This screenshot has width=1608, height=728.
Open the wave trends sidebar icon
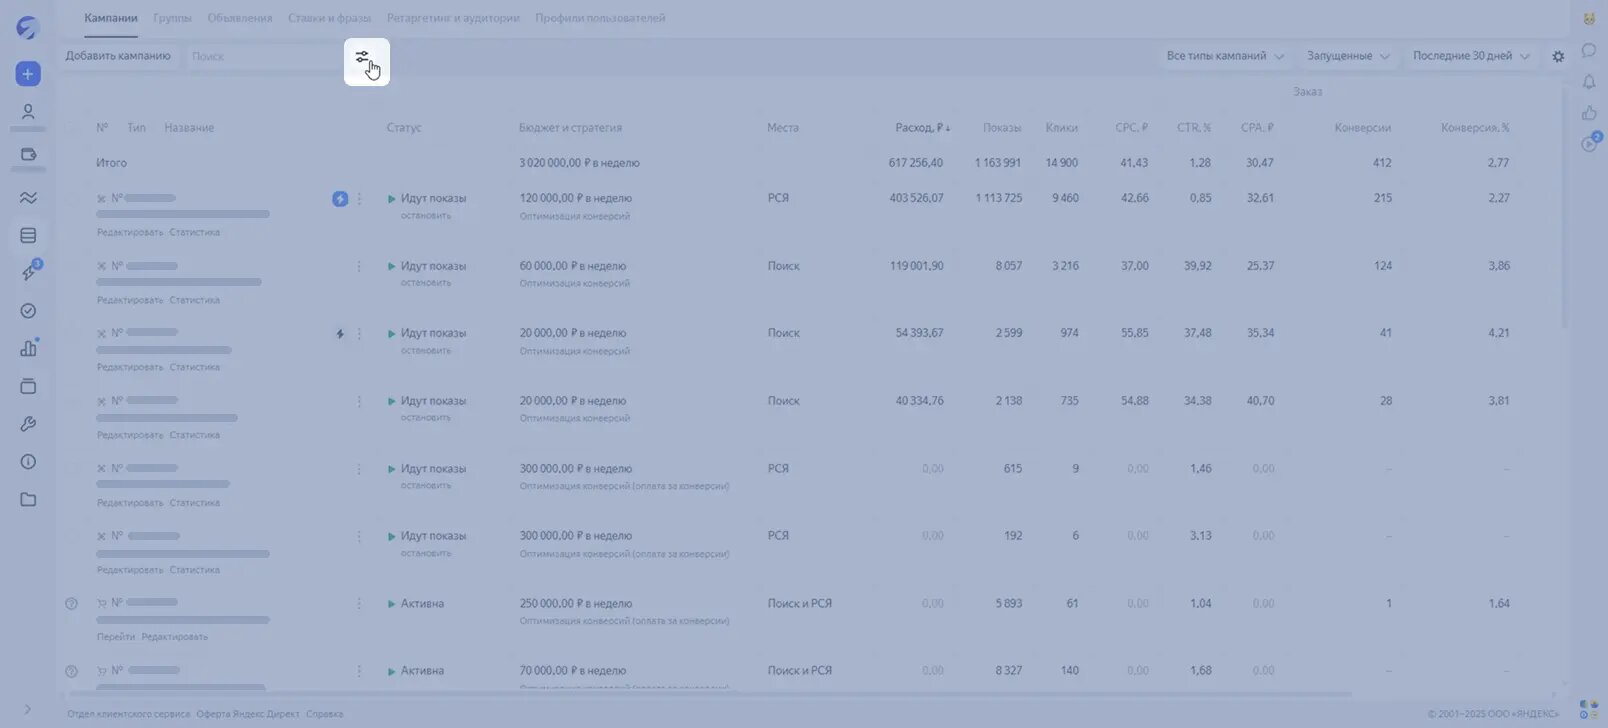point(28,198)
